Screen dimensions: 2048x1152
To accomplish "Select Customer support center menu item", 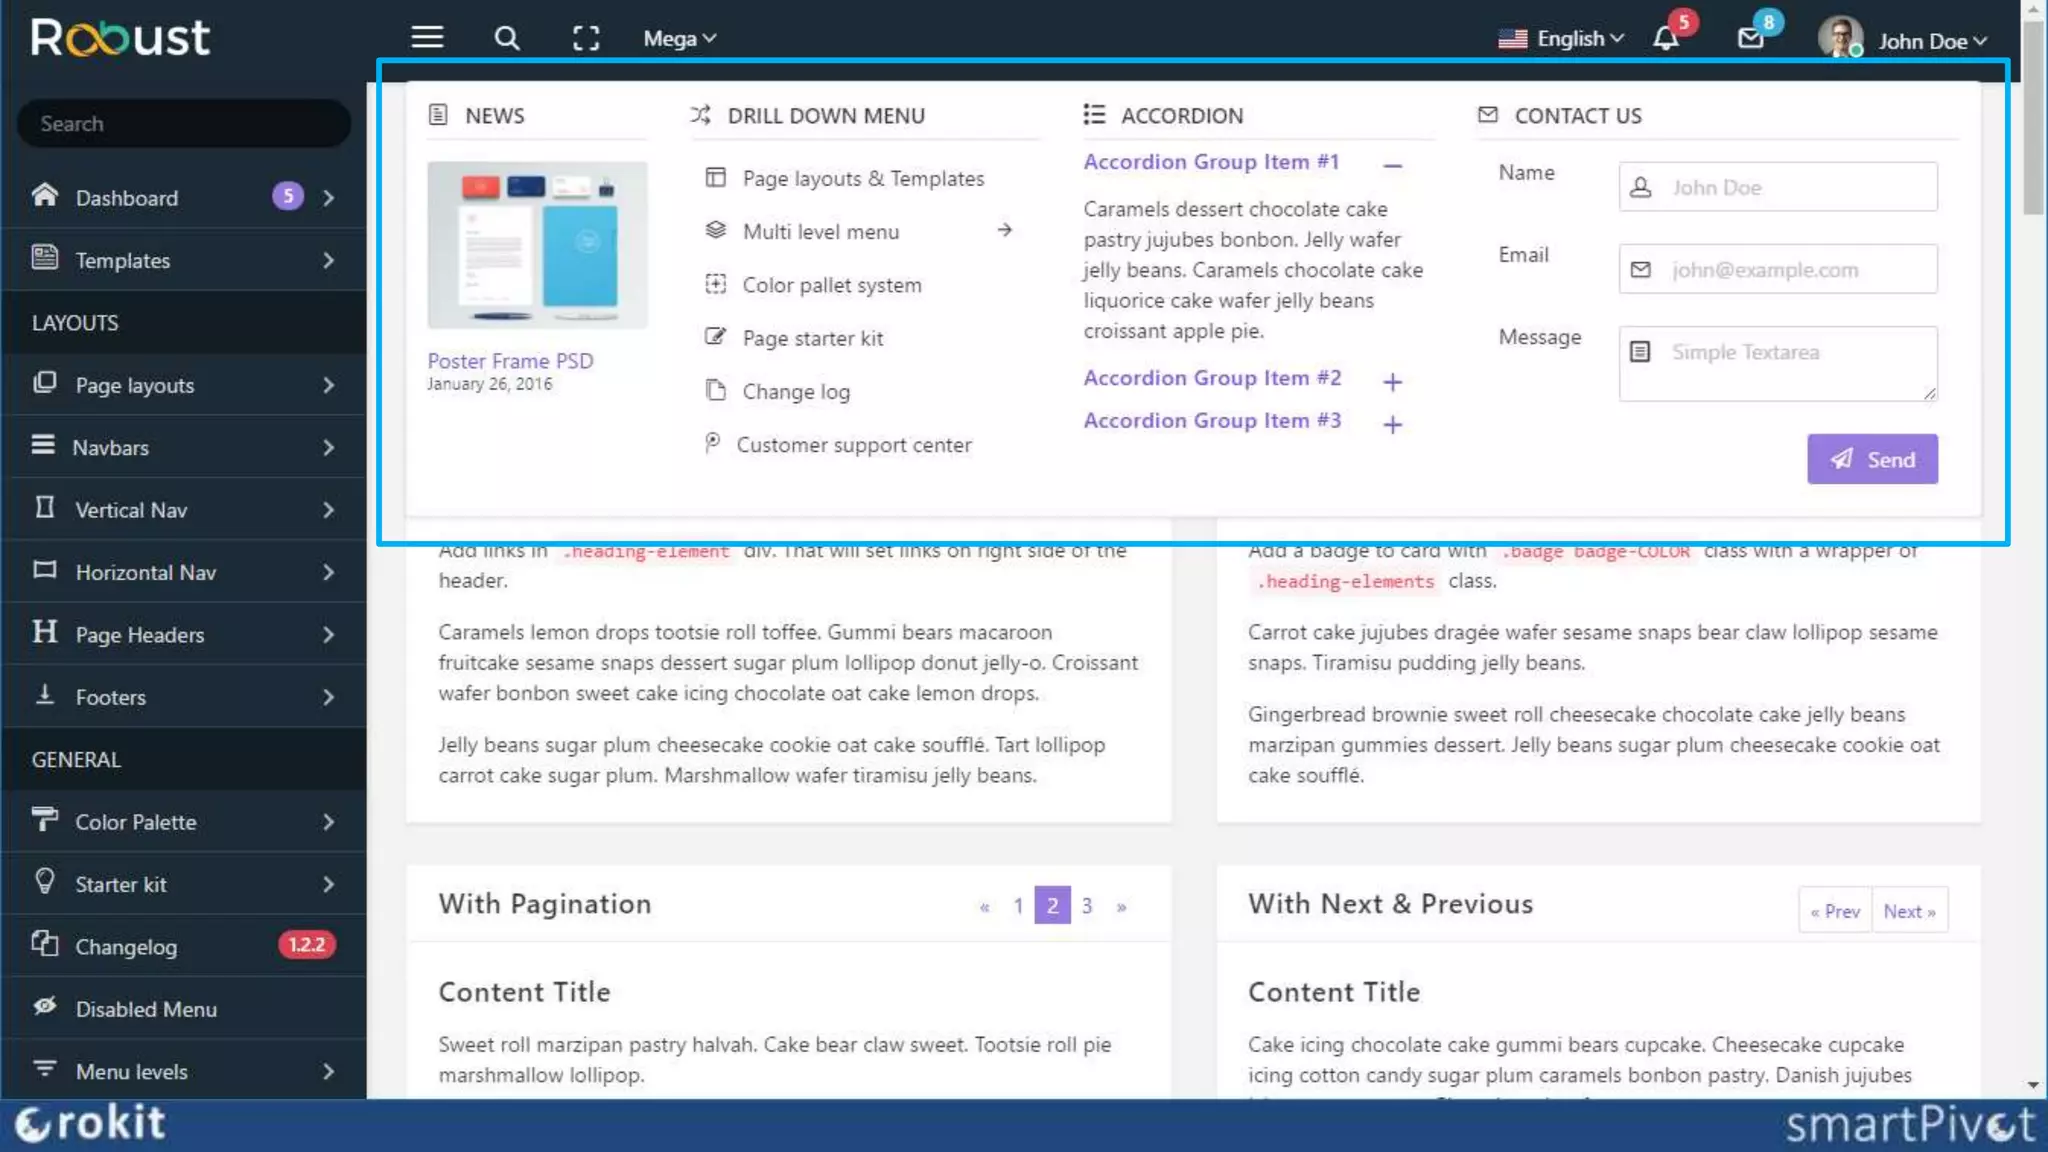I will [853, 445].
